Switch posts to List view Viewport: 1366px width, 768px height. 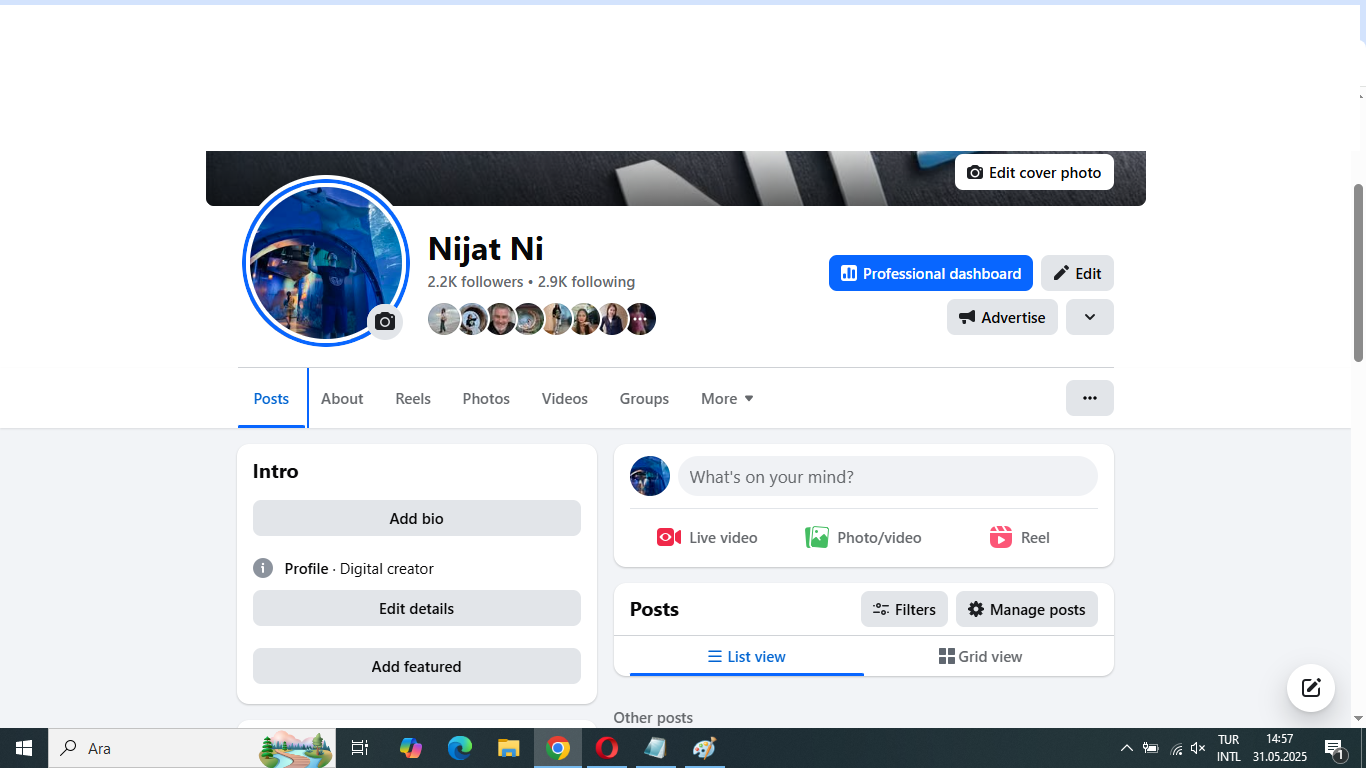tap(746, 657)
